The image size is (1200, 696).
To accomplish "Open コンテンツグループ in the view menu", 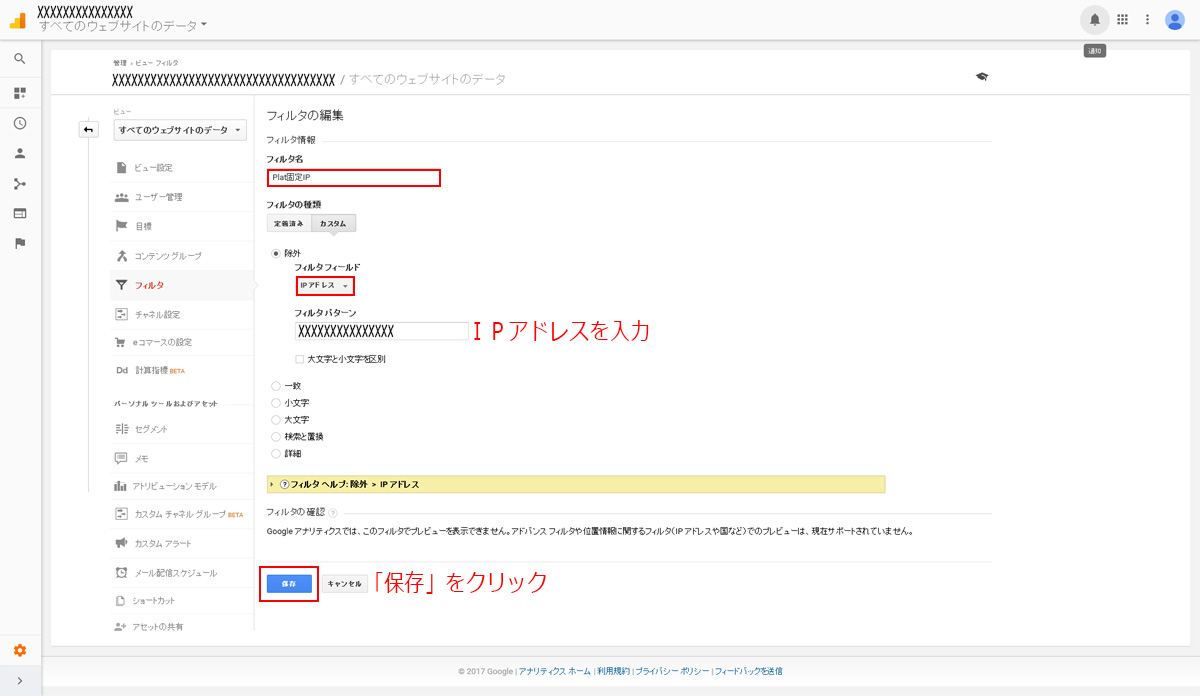I will pyautogui.click(x=168, y=256).
